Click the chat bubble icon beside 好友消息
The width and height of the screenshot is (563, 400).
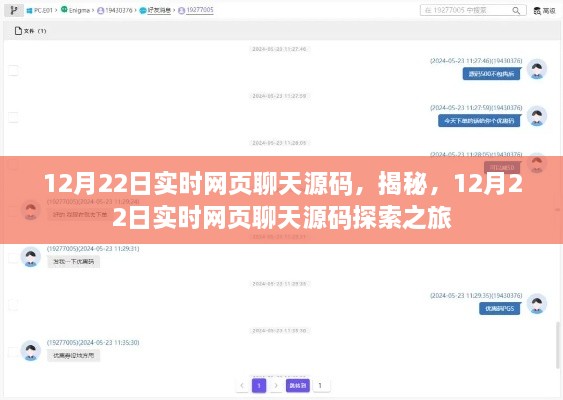(x=143, y=11)
